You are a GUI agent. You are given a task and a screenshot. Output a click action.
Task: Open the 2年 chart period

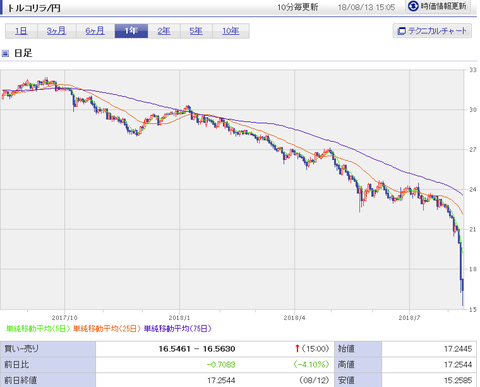[164, 31]
